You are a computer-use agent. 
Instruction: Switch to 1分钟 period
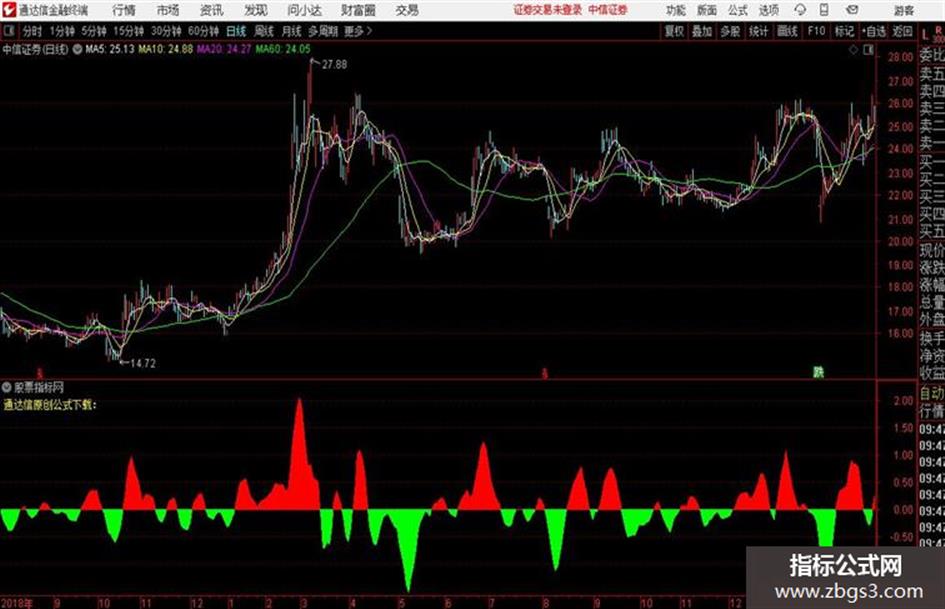point(62,31)
